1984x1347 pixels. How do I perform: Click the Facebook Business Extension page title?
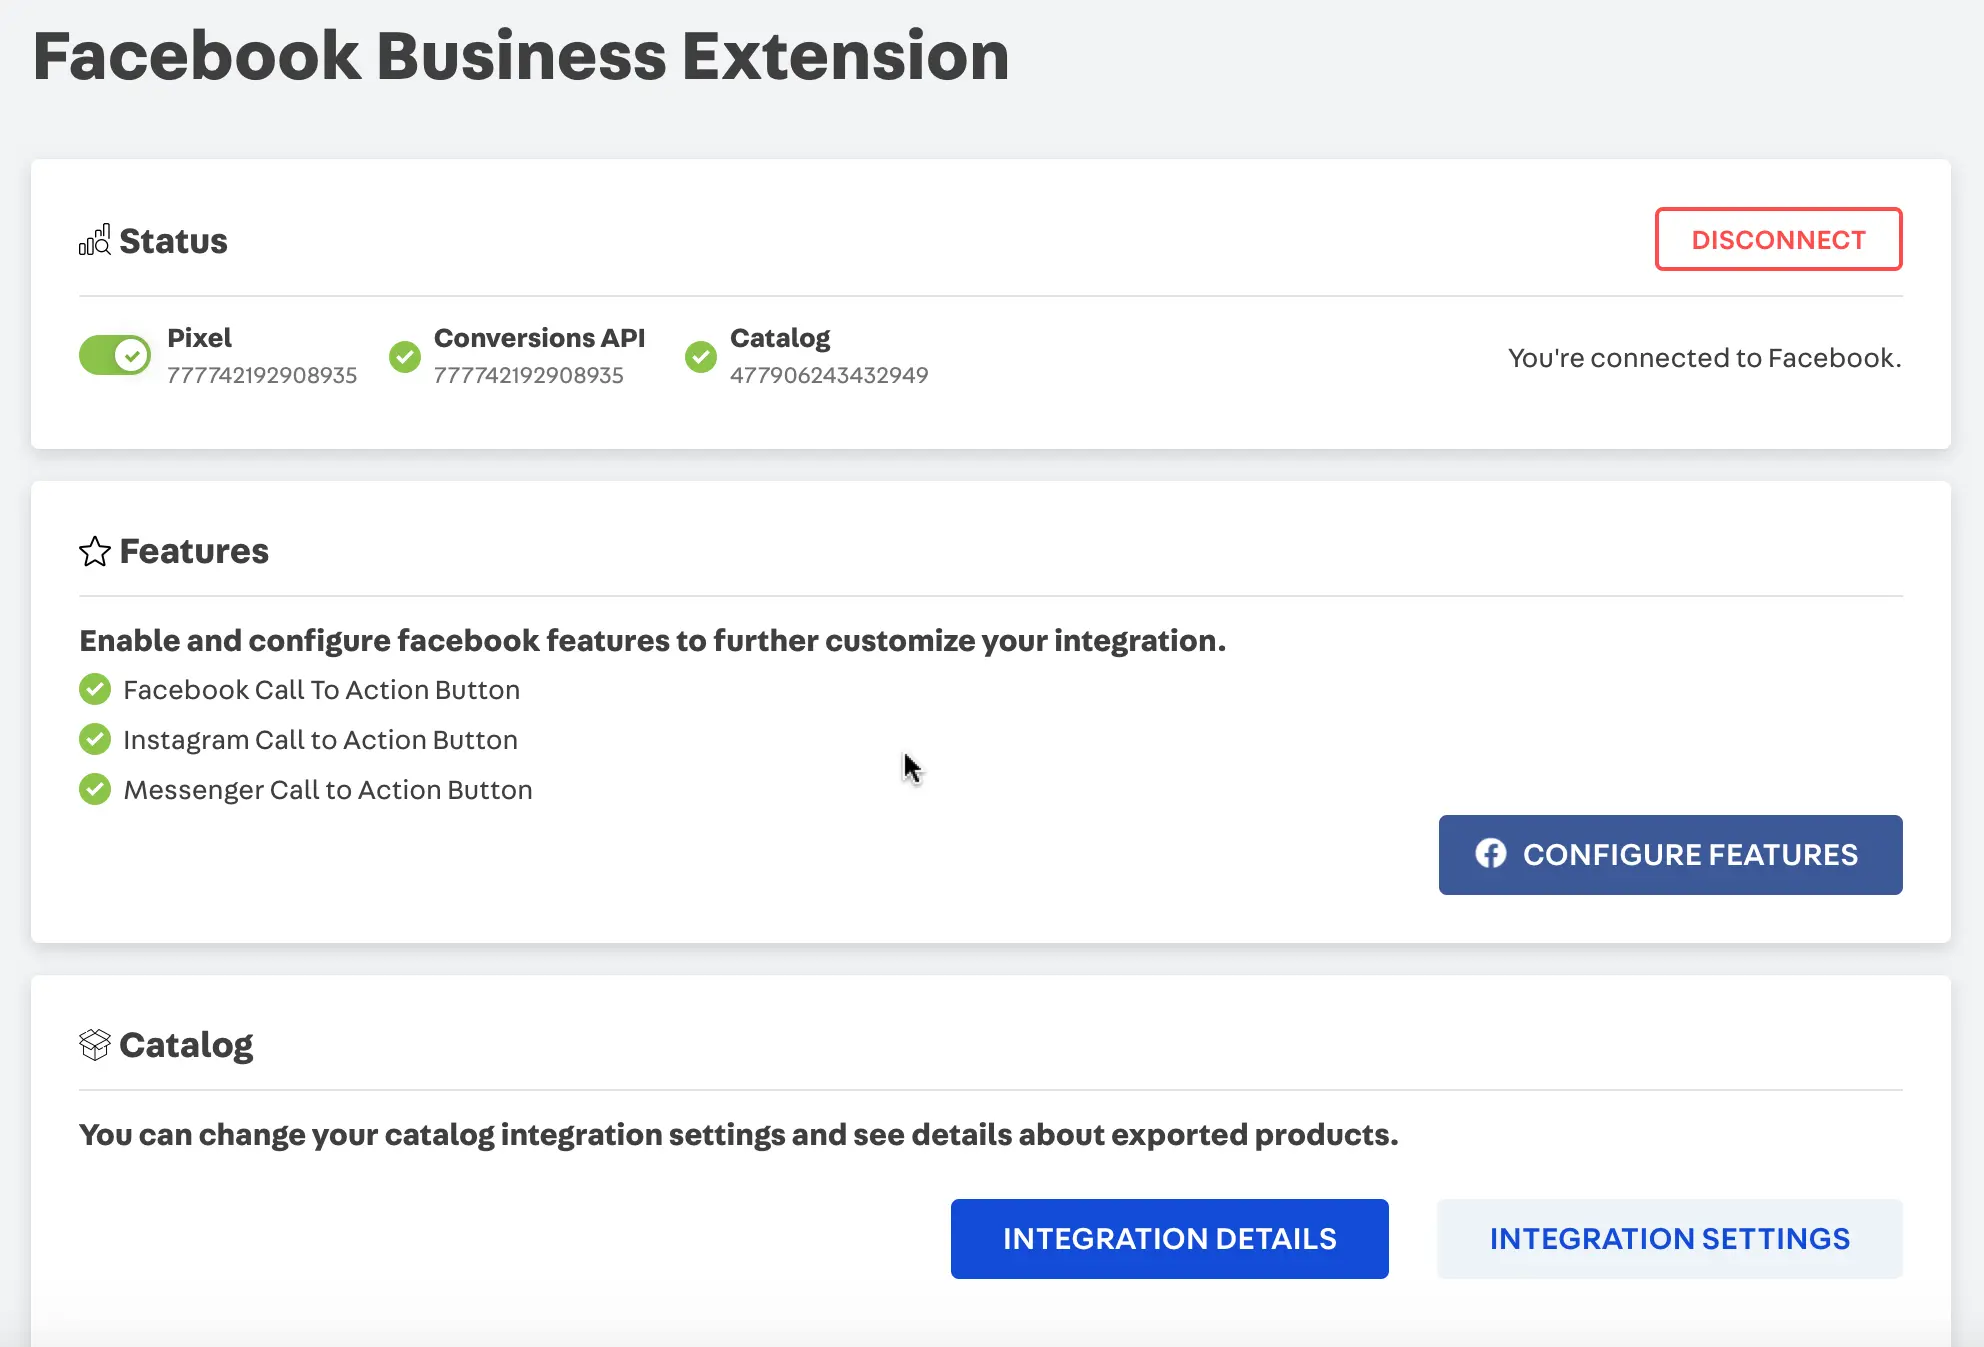[x=521, y=56]
